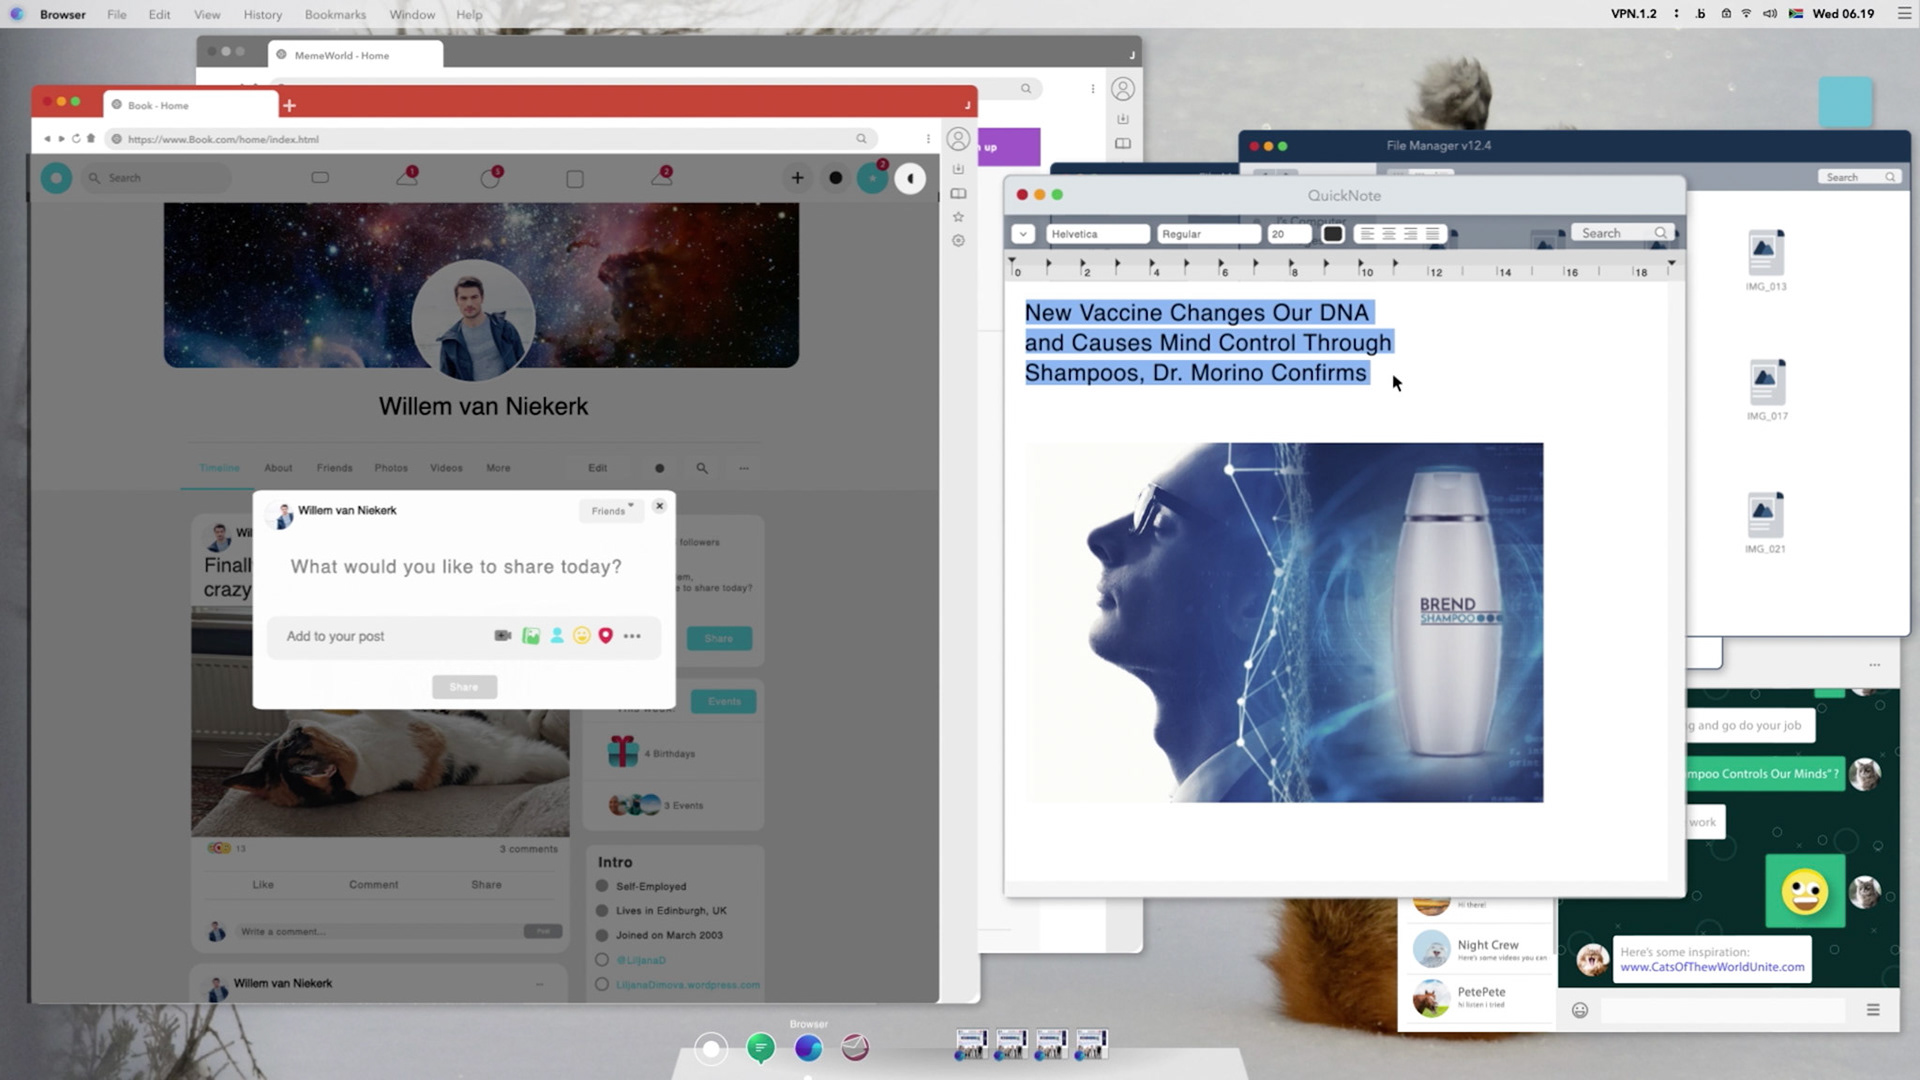
Task: Justify the text in QuickNote
Action: click(1433, 234)
